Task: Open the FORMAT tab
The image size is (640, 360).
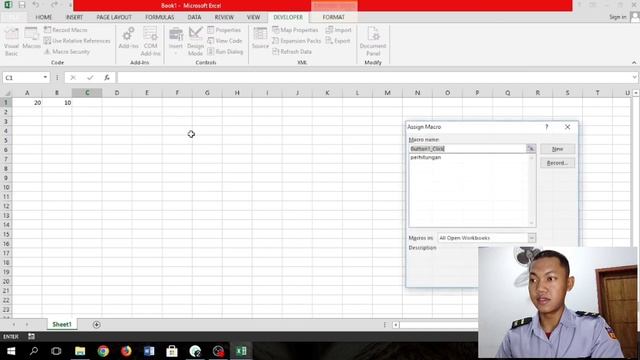Action: point(333,17)
